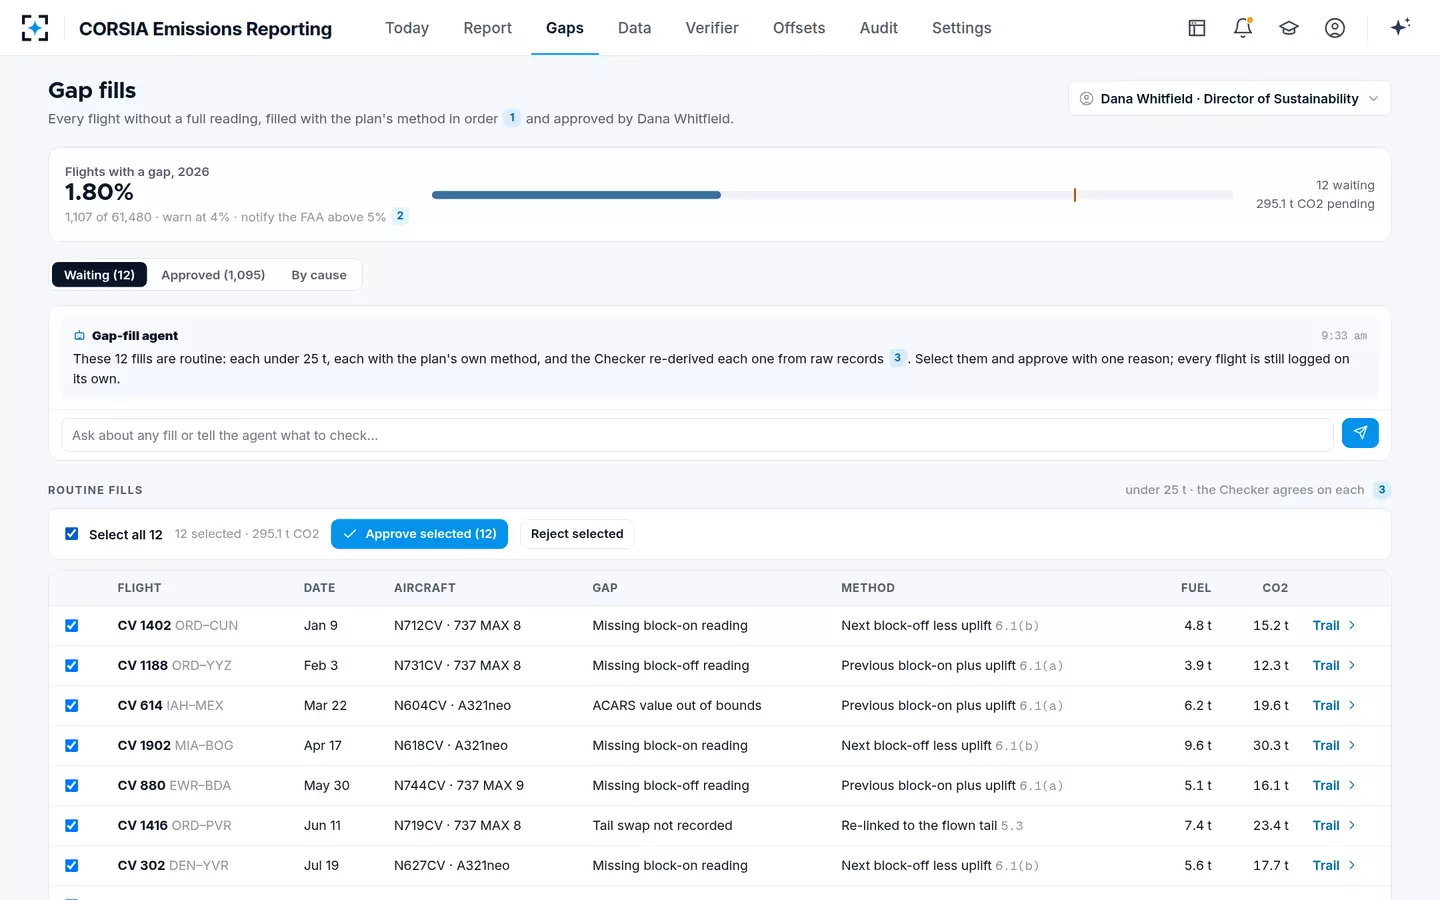This screenshot has width=1440, height=900.
Task: Click the chevron arrow on the CV 880 row
Action: pos(1352,785)
